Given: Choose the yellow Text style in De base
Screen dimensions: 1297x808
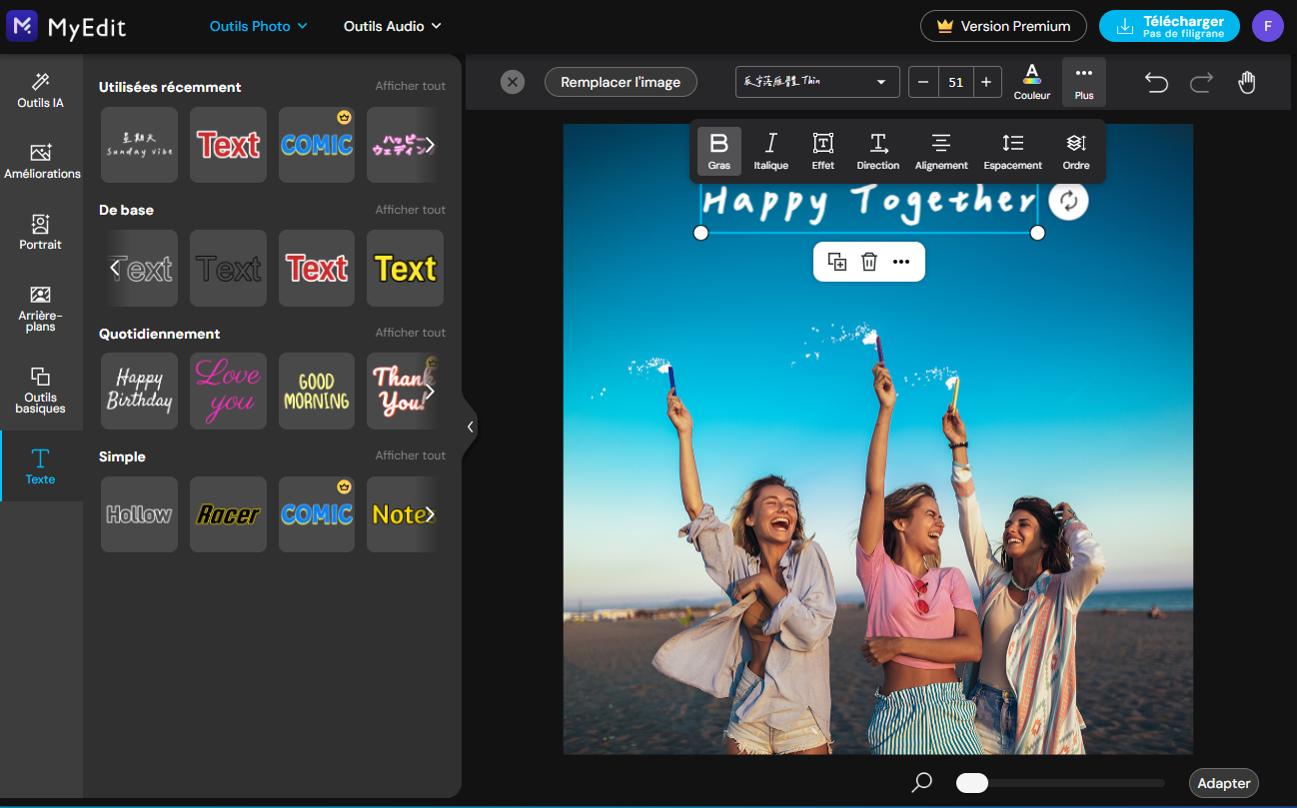Looking at the screenshot, I should (405, 268).
